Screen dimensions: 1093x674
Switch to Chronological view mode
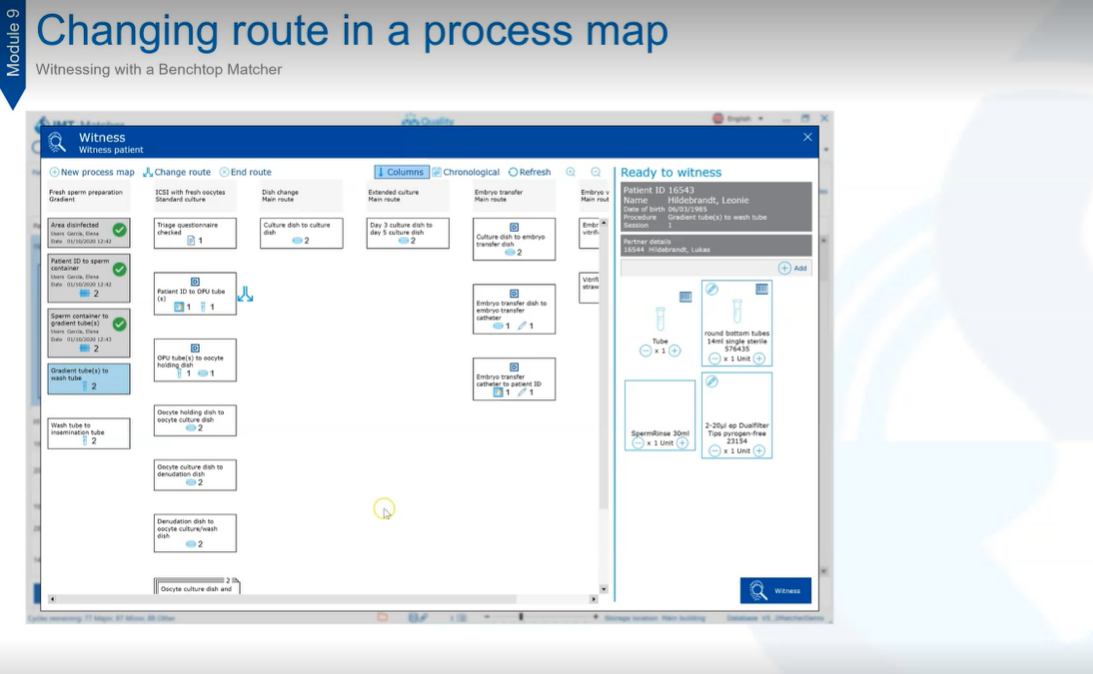[466, 172]
